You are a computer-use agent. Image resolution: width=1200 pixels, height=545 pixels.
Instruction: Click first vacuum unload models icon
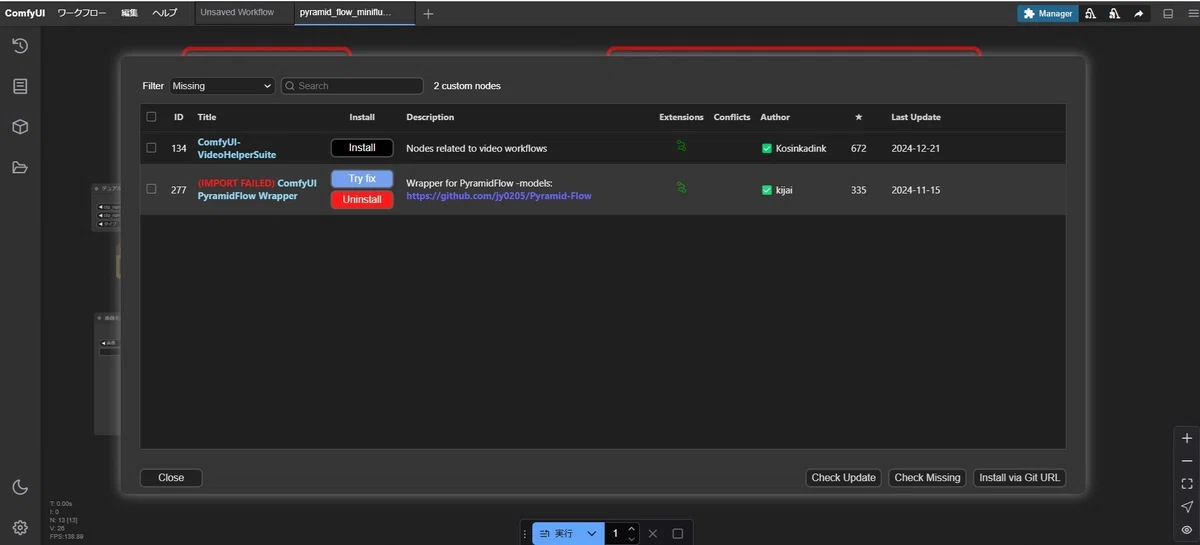(x=1089, y=14)
